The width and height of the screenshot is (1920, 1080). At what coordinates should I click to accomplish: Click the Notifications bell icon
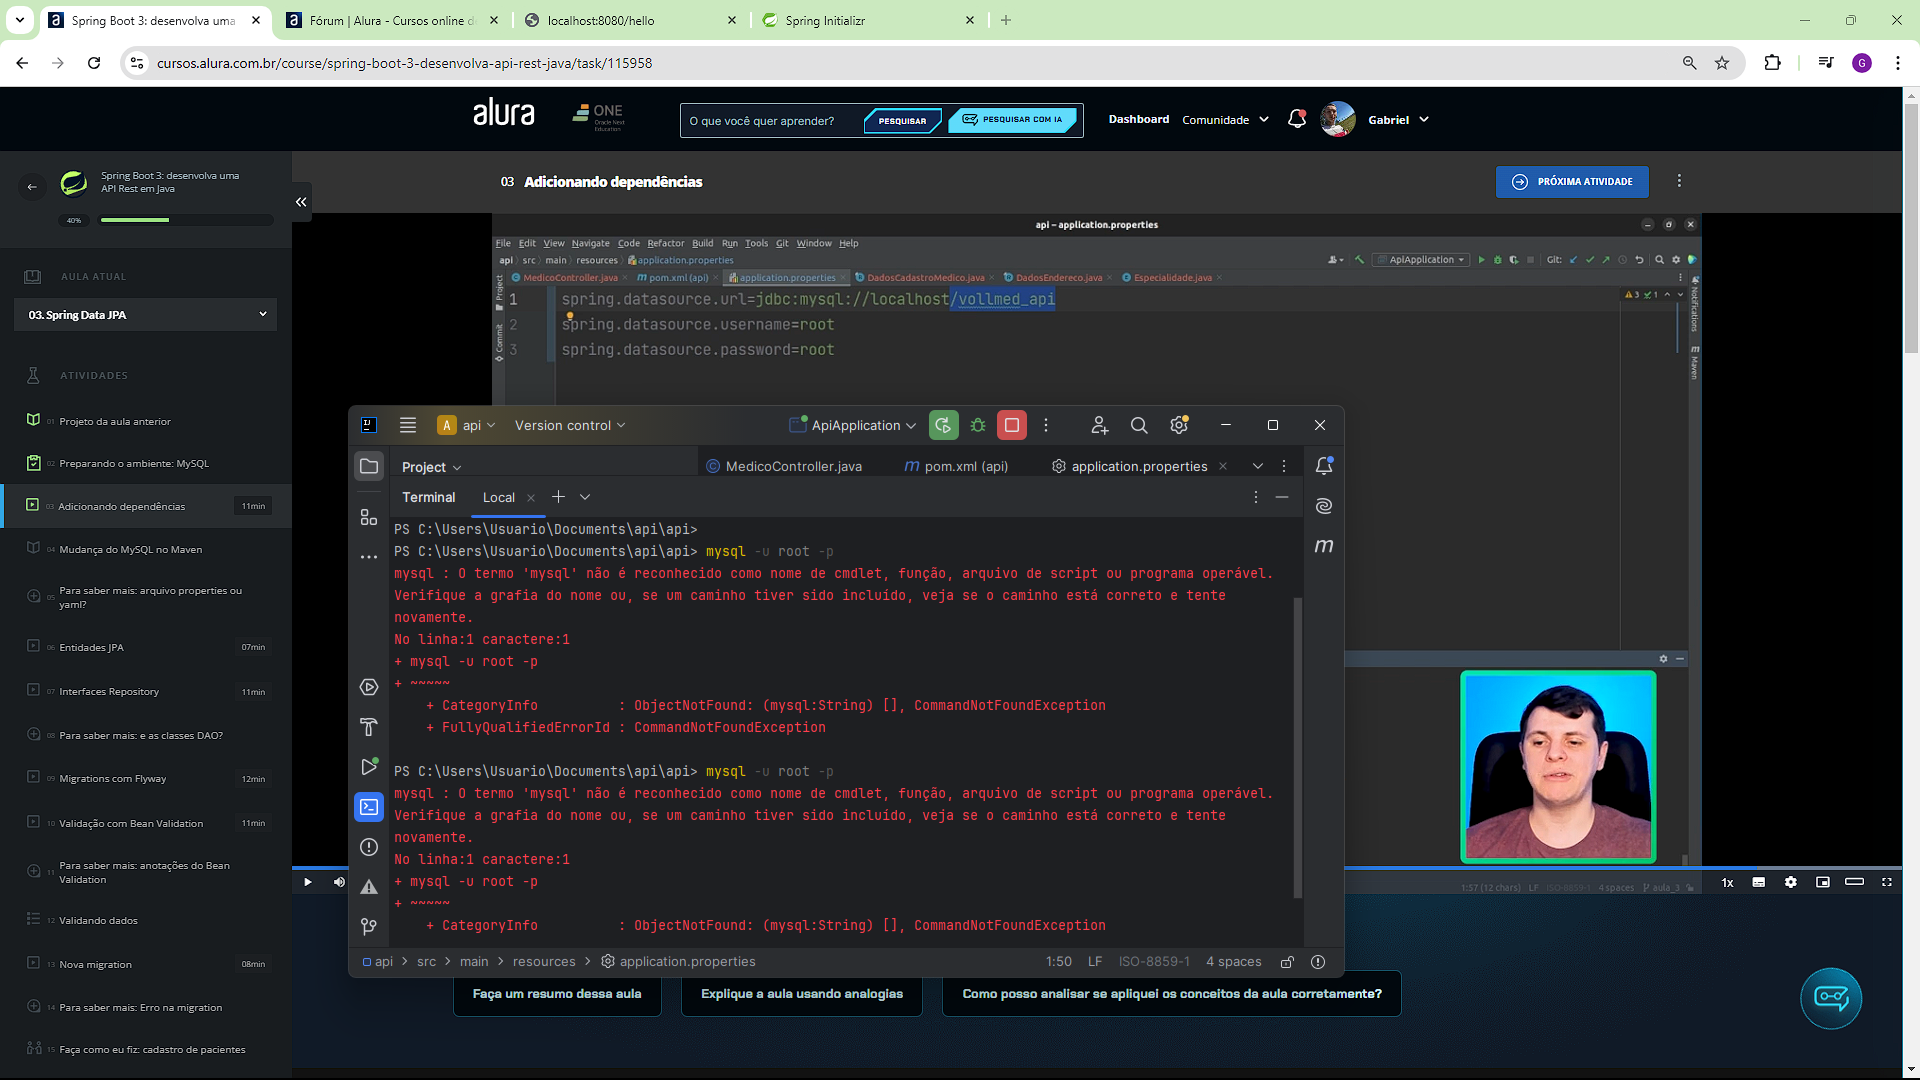tap(1296, 119)
